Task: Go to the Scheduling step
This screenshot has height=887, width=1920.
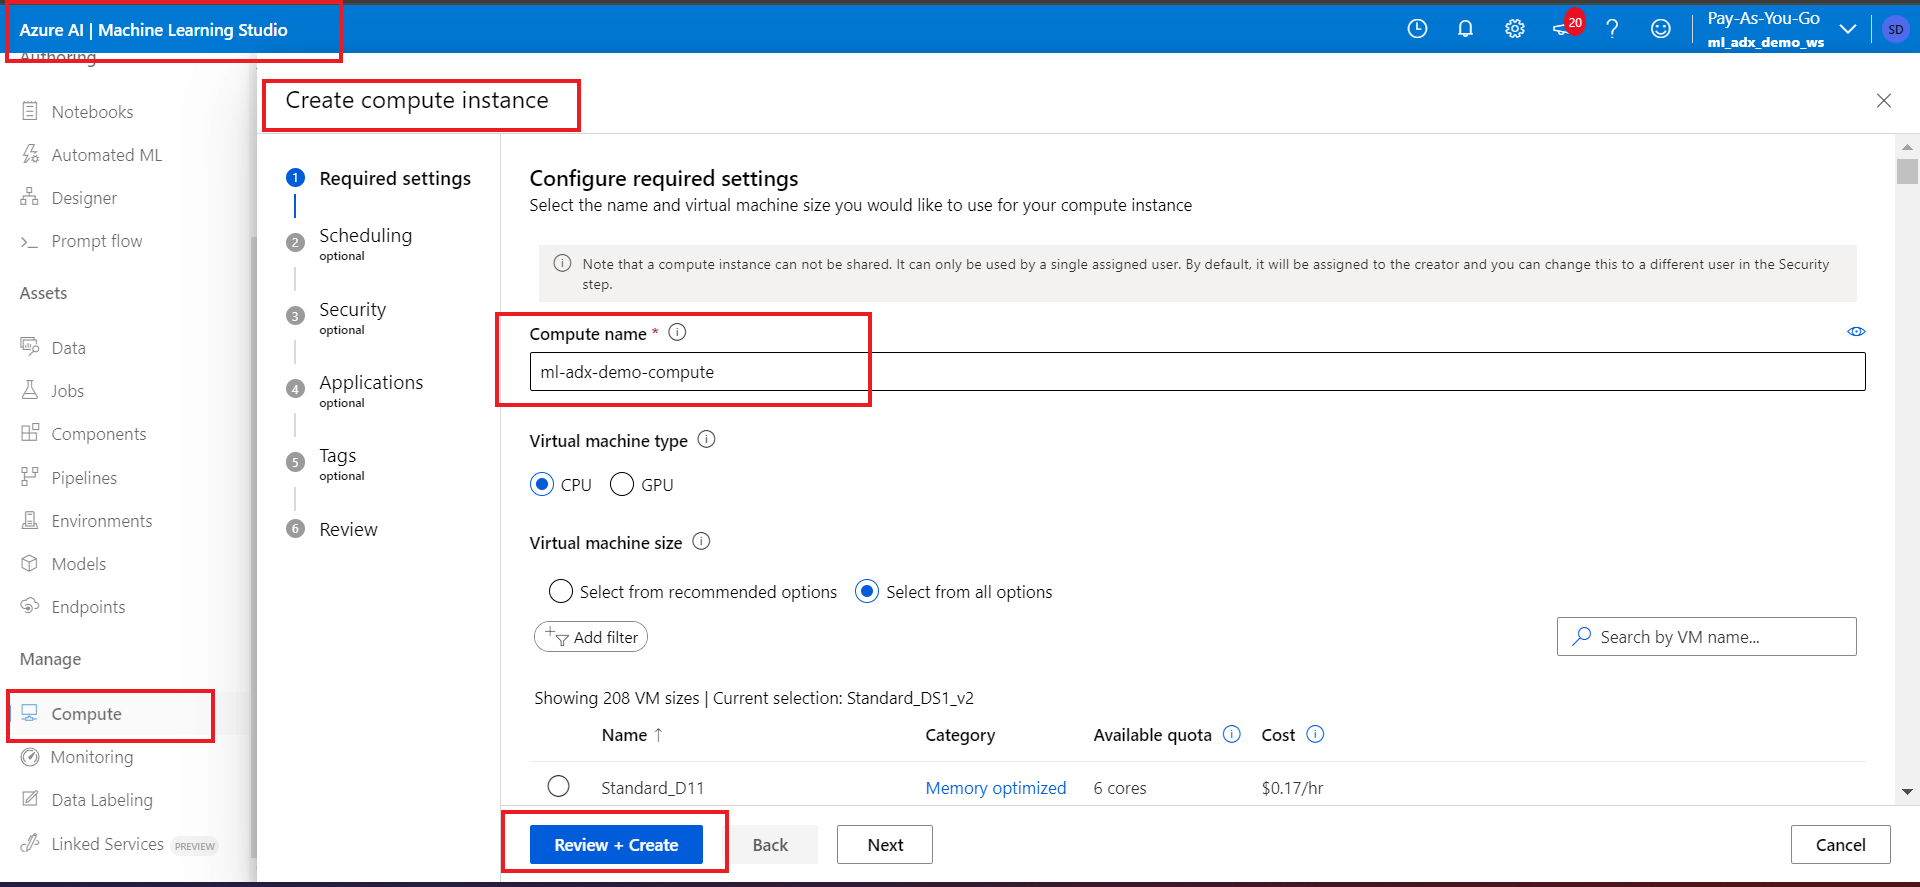Action: point(365,236)
